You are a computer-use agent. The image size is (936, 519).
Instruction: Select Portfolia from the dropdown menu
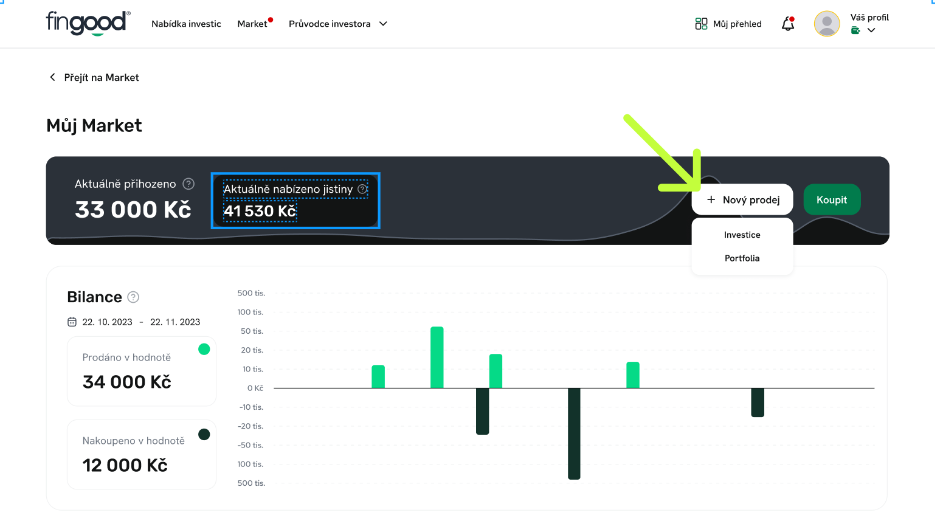click(x=742, y=258)
